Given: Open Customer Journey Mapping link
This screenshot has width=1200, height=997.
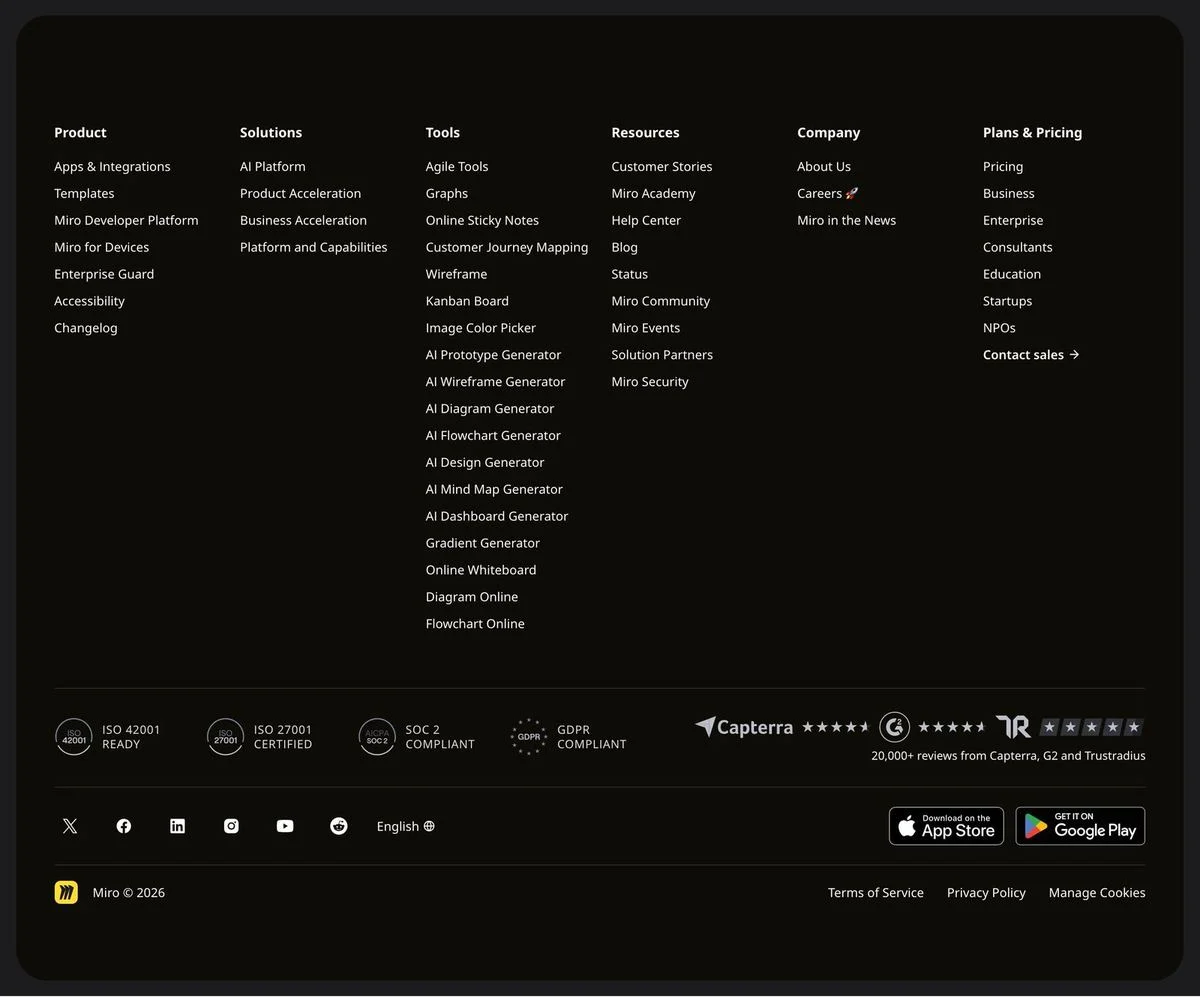Looking at the screenshot, I should coord(507,248).
